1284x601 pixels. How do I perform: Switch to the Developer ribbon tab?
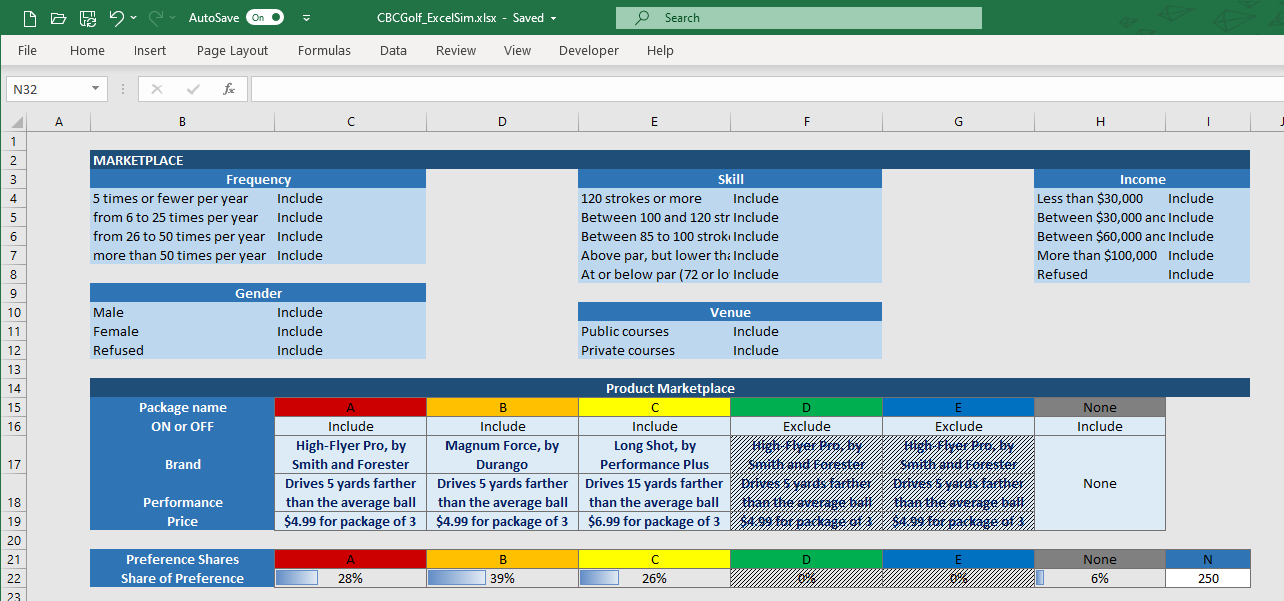[x=588, y=50]
